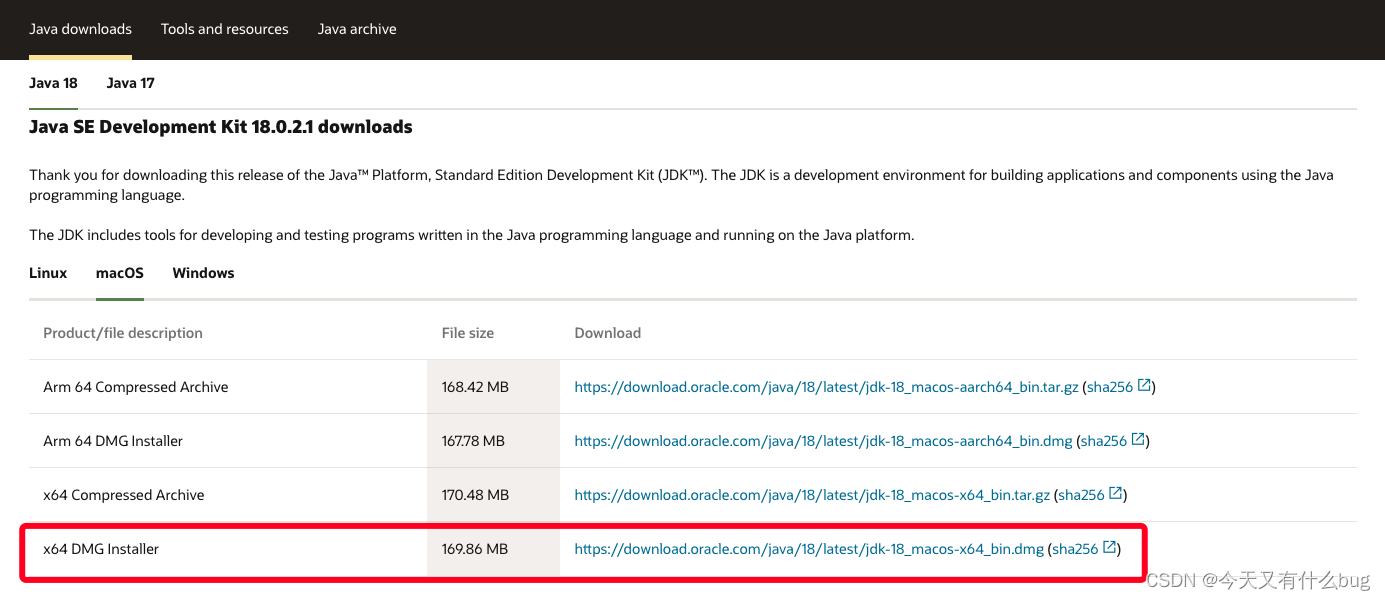Click external-link icon beside Arm 64 Compressed Archive sha256

(1145, 386)
